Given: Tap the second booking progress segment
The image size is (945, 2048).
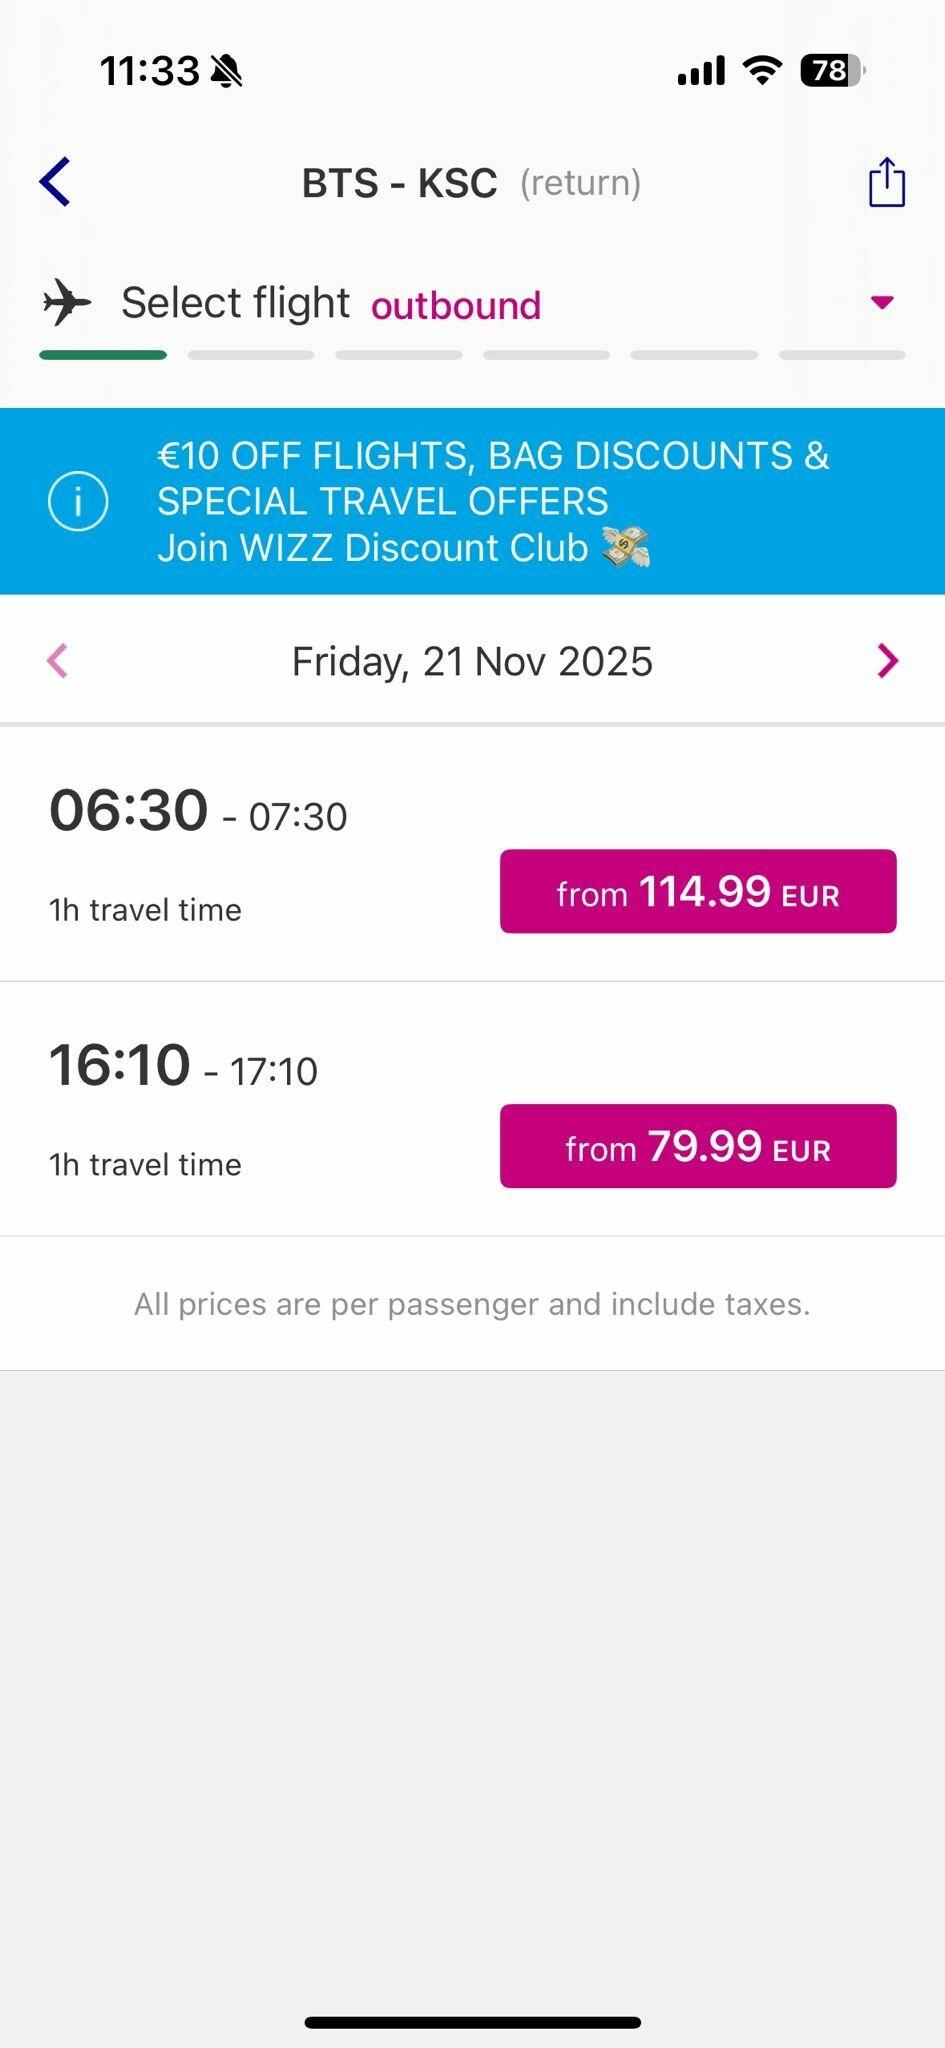Looking at the screenshot, I should [250, 355].
